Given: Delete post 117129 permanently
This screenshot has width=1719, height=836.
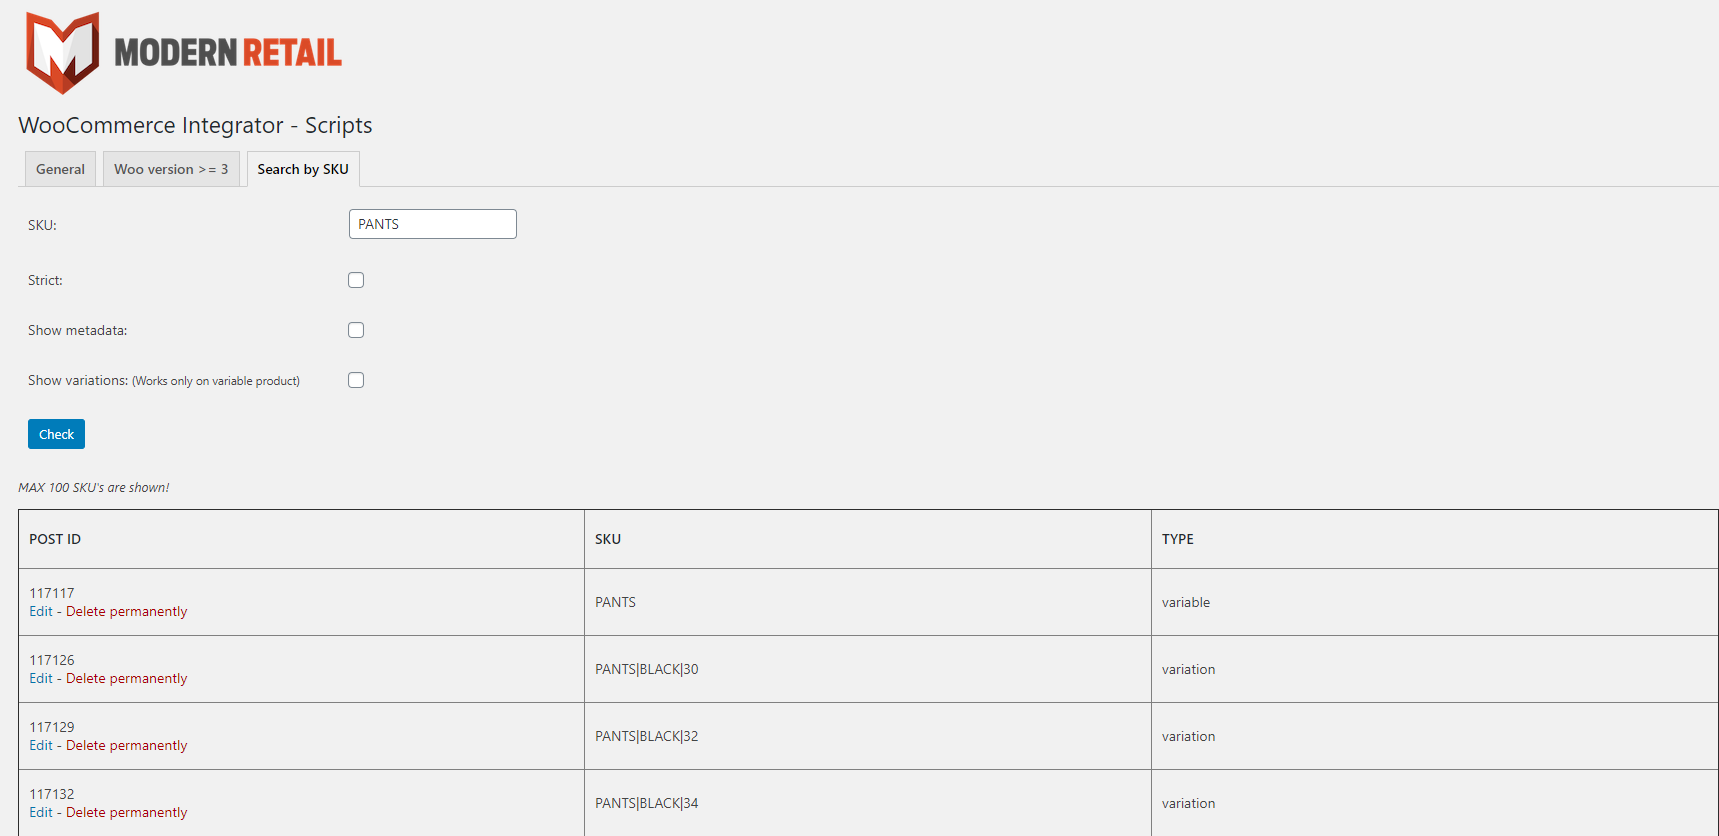Looking at the screenshot, I should (127, 745).
